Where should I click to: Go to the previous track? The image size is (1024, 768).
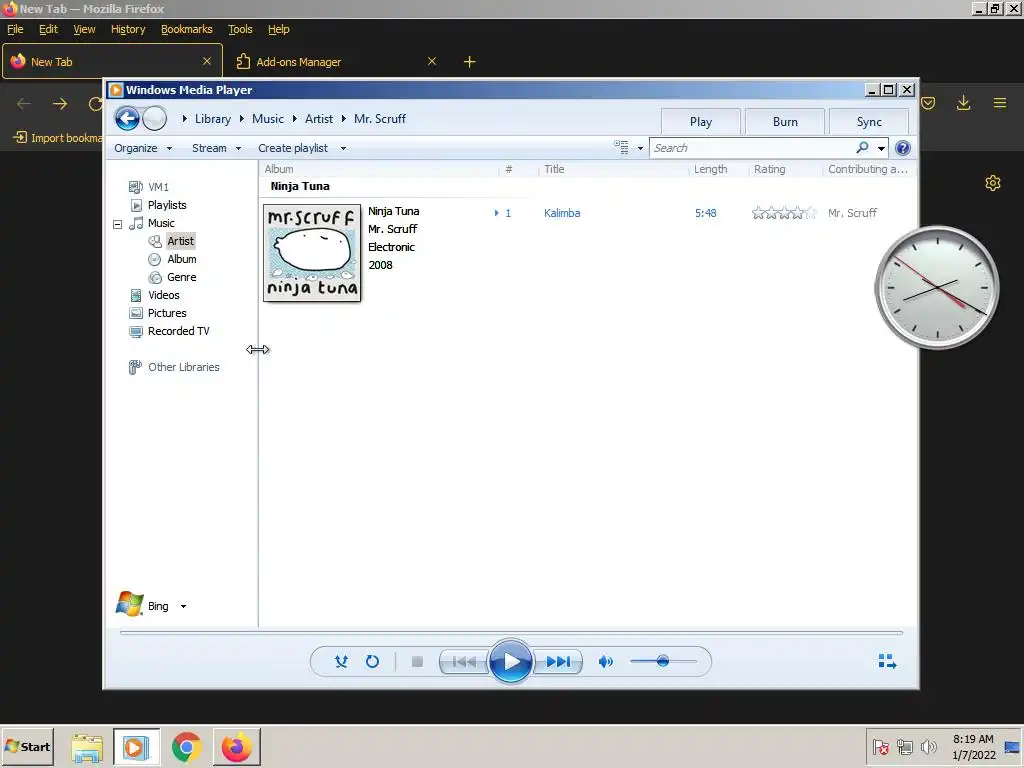tap(464, 662)
